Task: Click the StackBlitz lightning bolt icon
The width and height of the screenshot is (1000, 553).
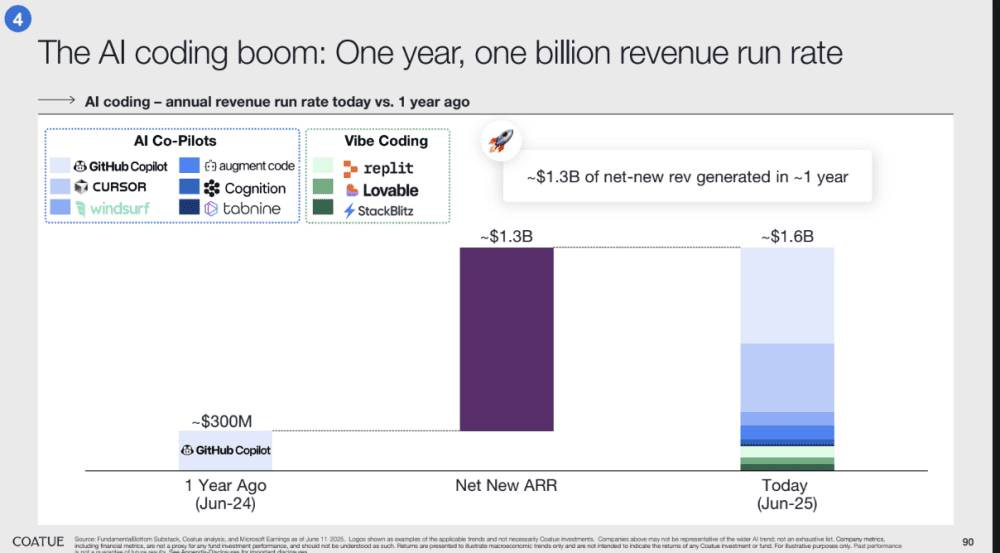Action: 349,211
